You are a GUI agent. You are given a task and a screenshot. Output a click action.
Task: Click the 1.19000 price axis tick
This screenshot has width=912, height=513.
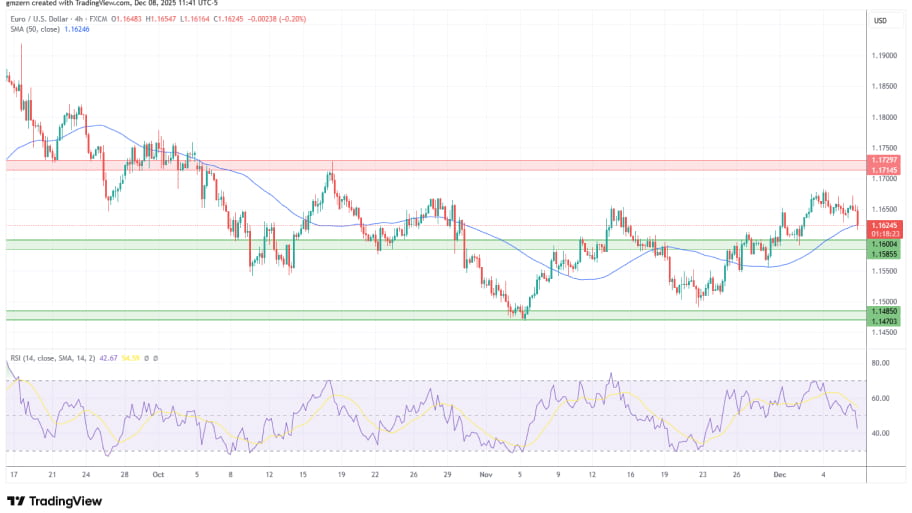(884, 56)
